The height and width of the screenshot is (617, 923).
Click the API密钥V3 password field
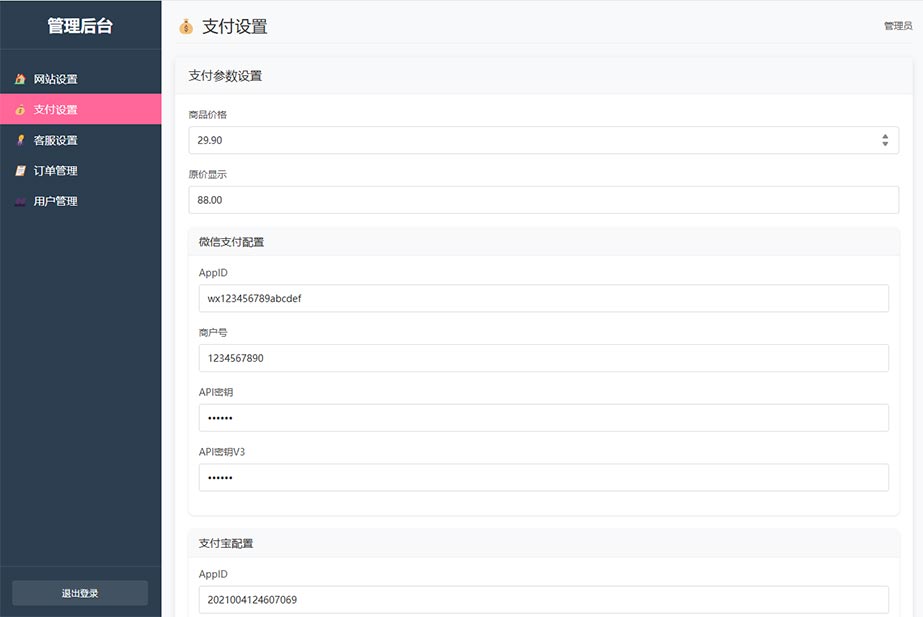tap(543, 478)
